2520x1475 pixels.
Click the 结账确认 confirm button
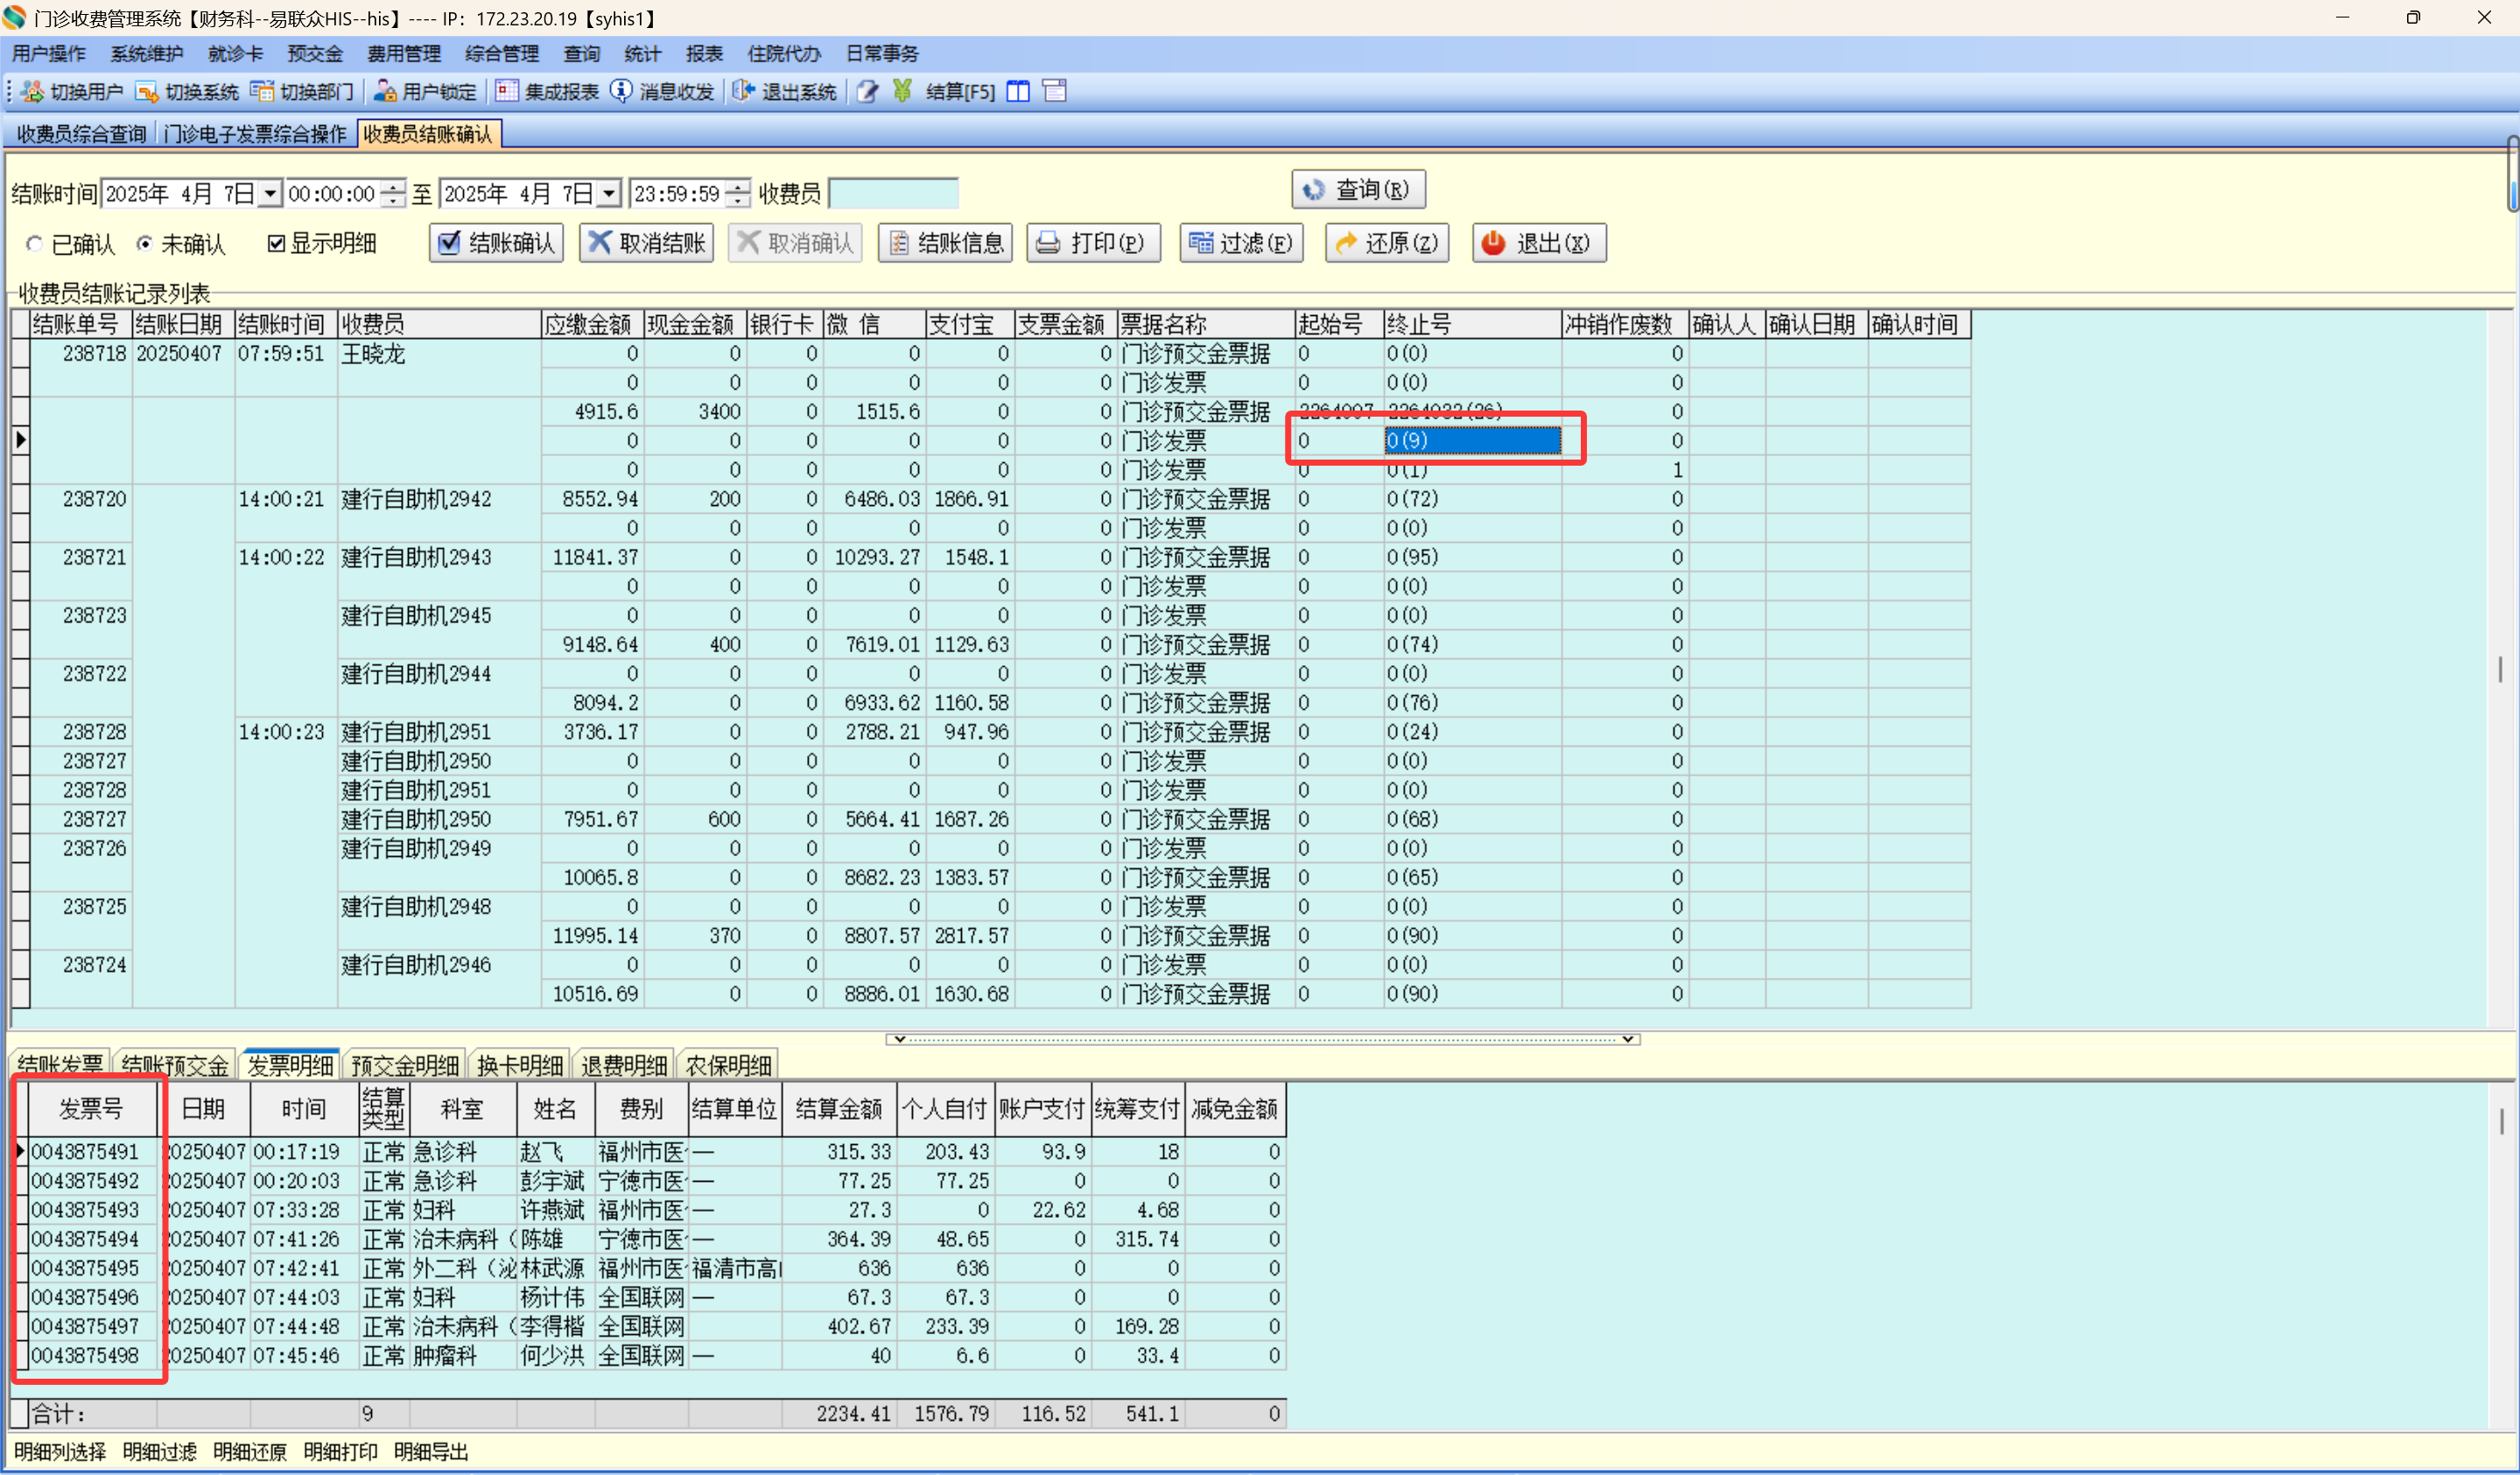point(497,243)
